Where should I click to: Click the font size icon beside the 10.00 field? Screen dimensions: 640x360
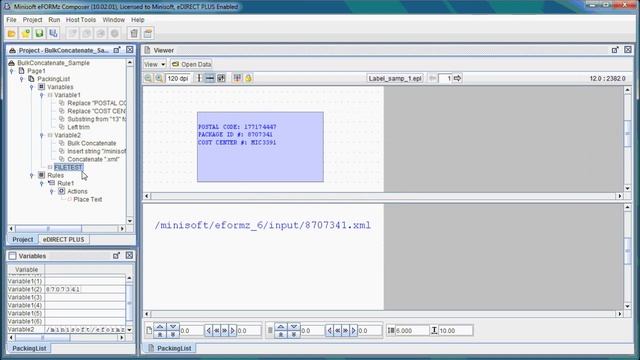tap(434, 331)
